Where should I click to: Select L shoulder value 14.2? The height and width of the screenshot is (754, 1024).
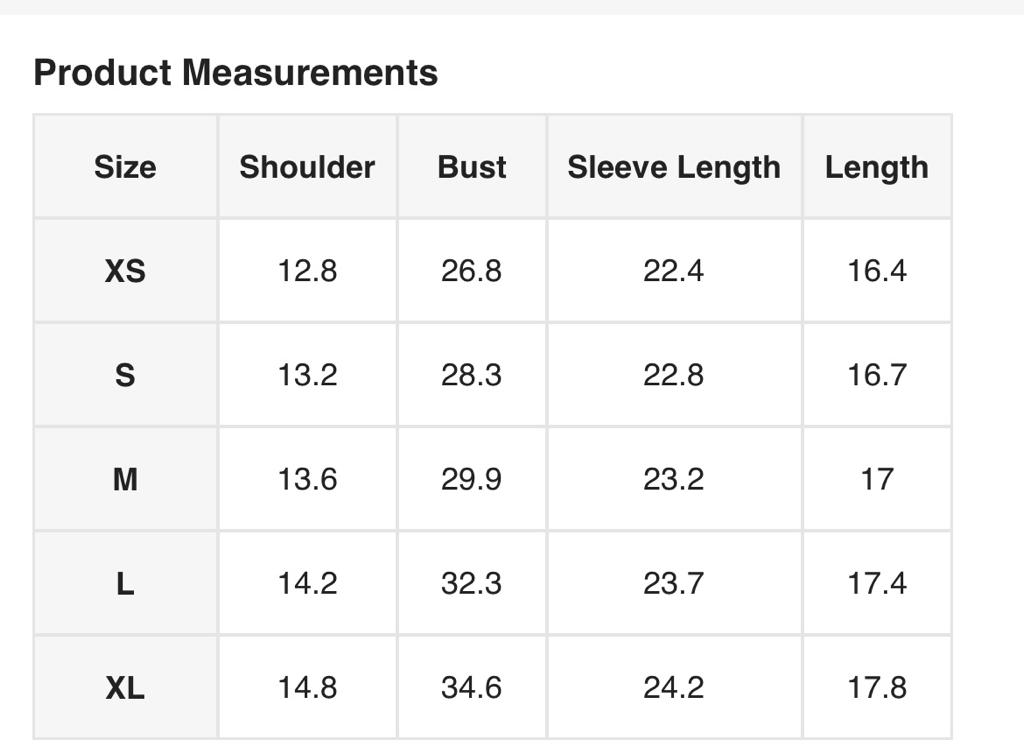coord(307,583)
